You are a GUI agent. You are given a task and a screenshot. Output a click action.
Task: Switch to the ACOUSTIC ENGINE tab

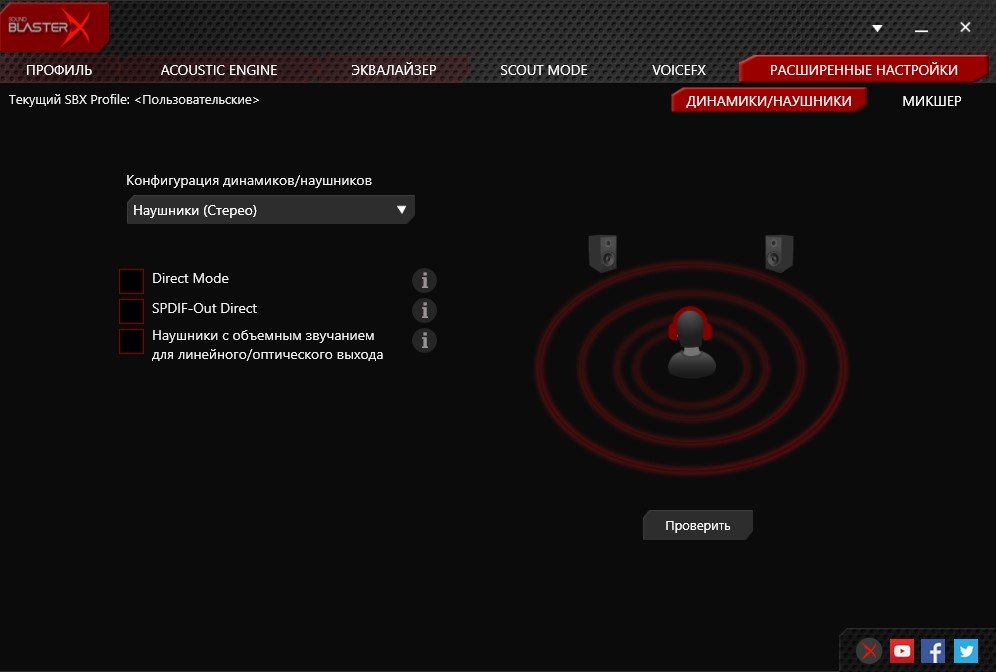pyautogui.click(x=219, y=70)
